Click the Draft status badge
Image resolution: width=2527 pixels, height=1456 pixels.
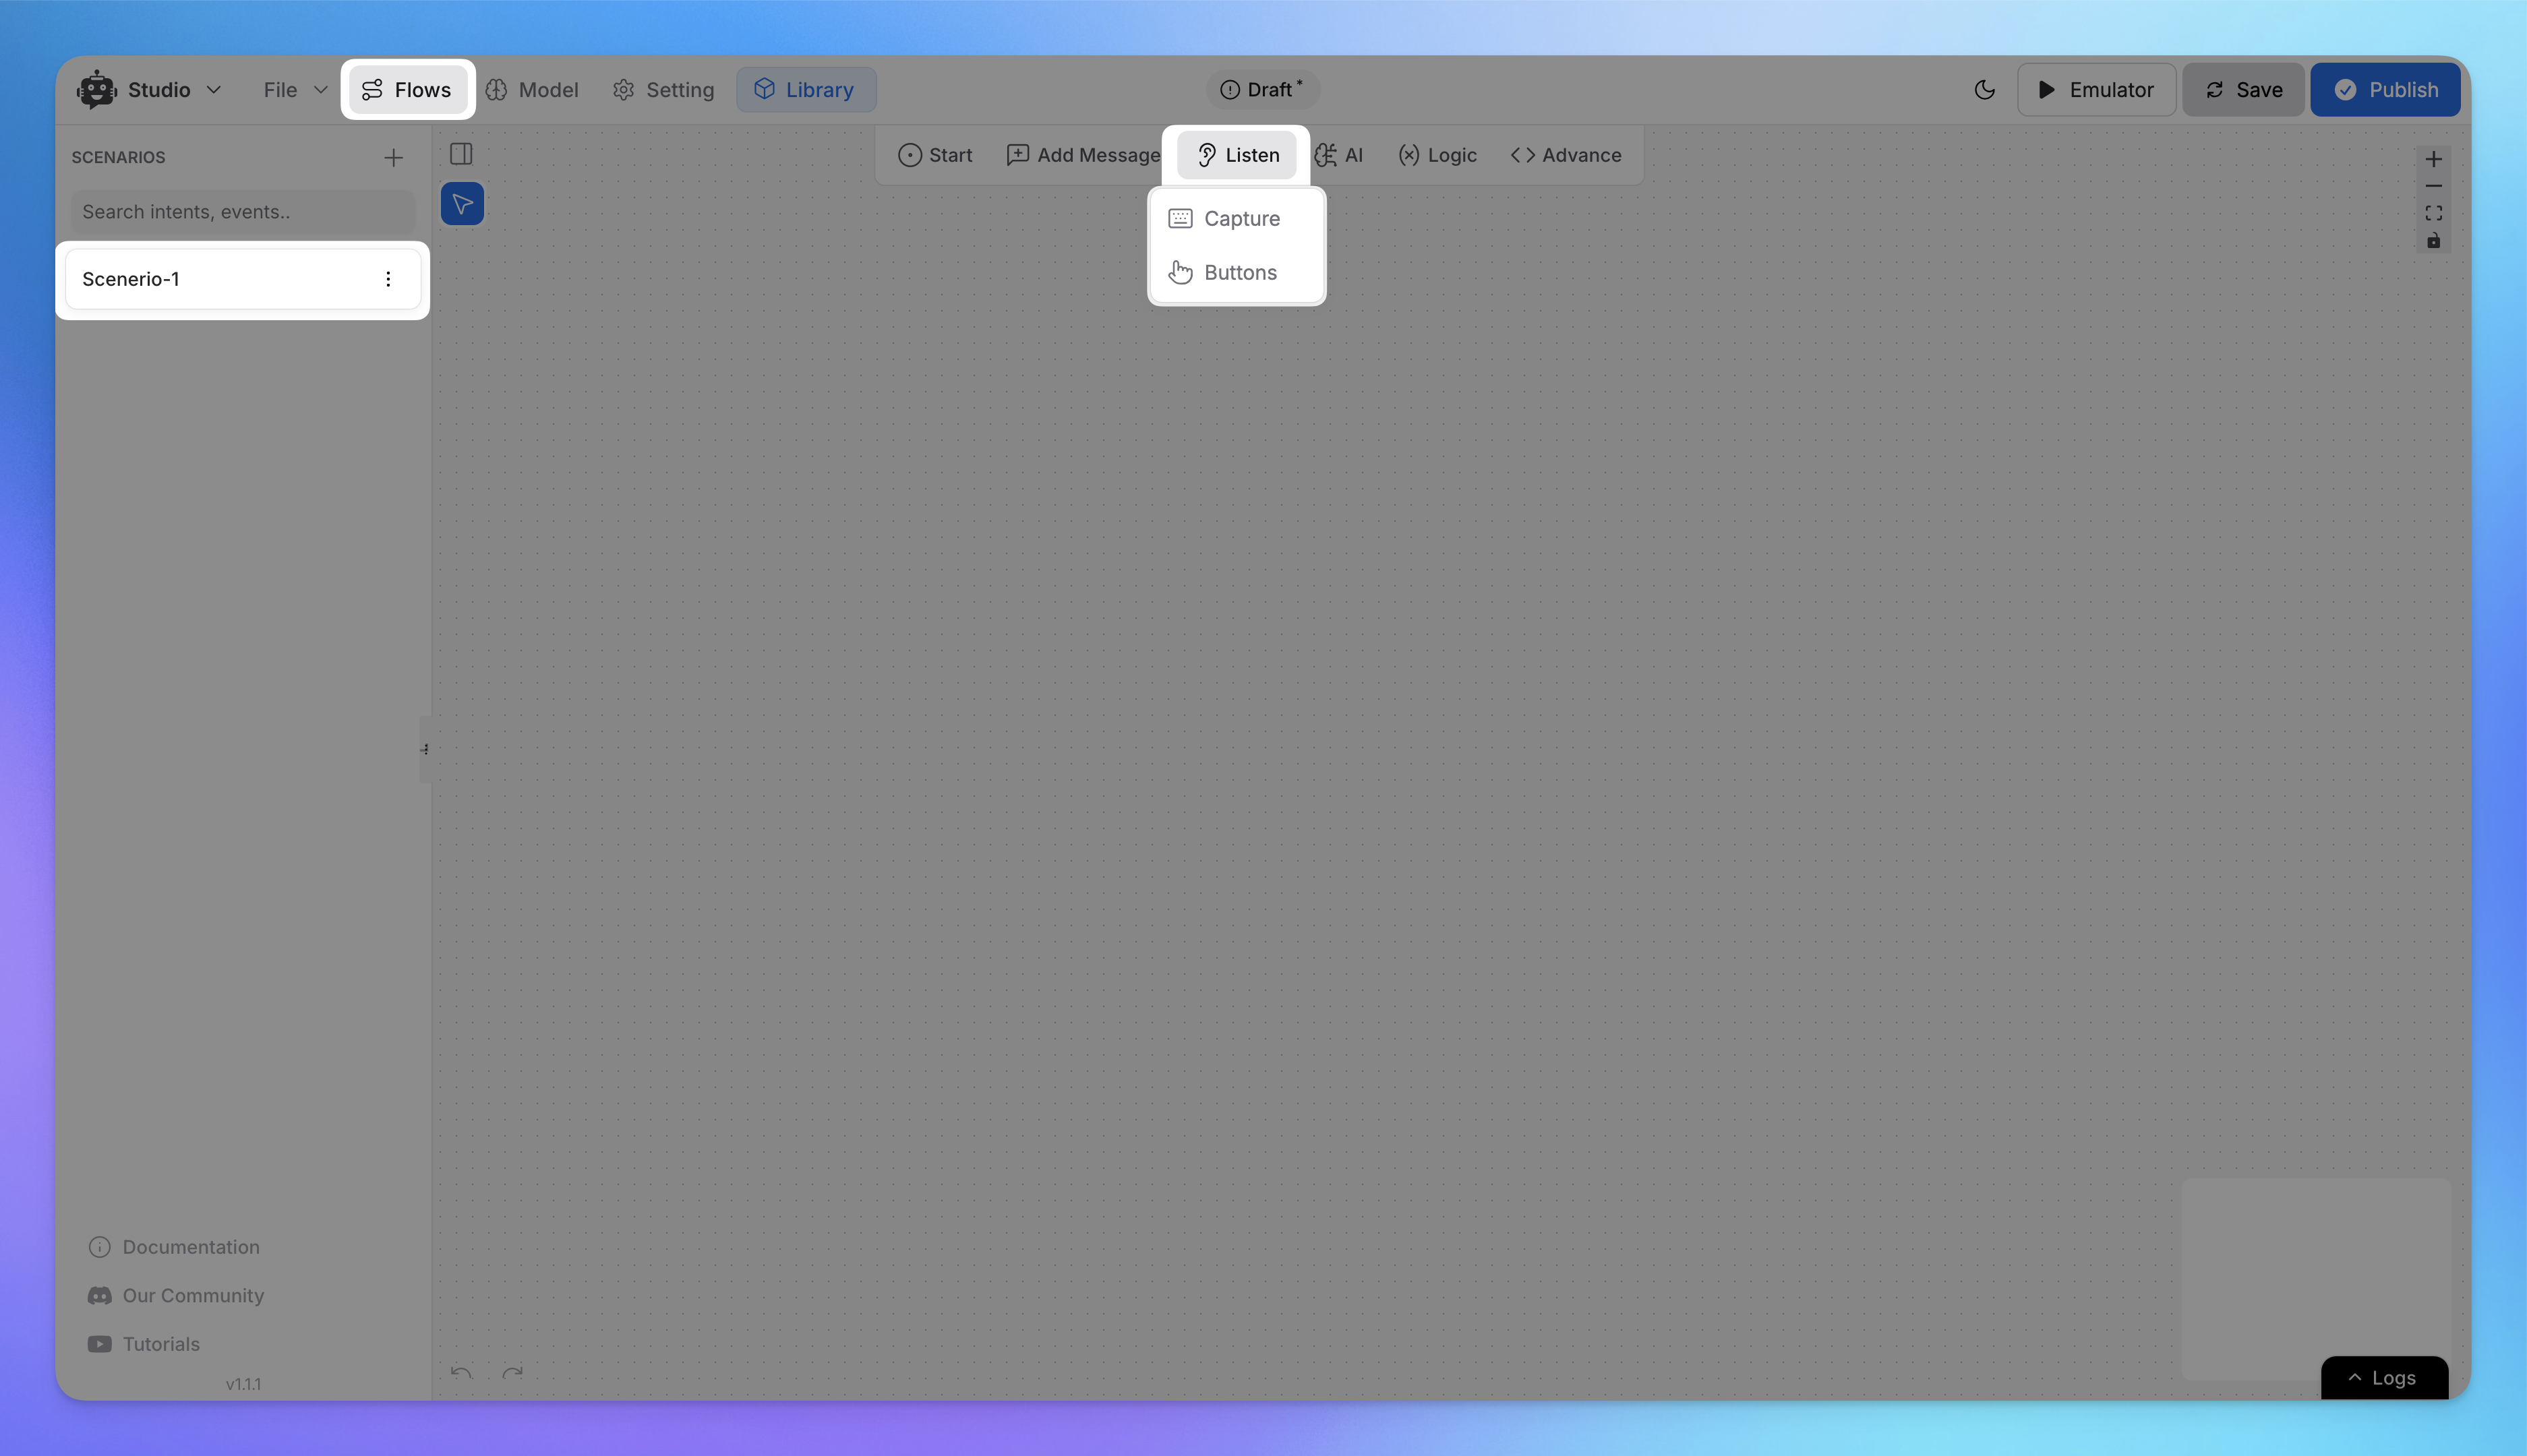(x=1262, y=90)
